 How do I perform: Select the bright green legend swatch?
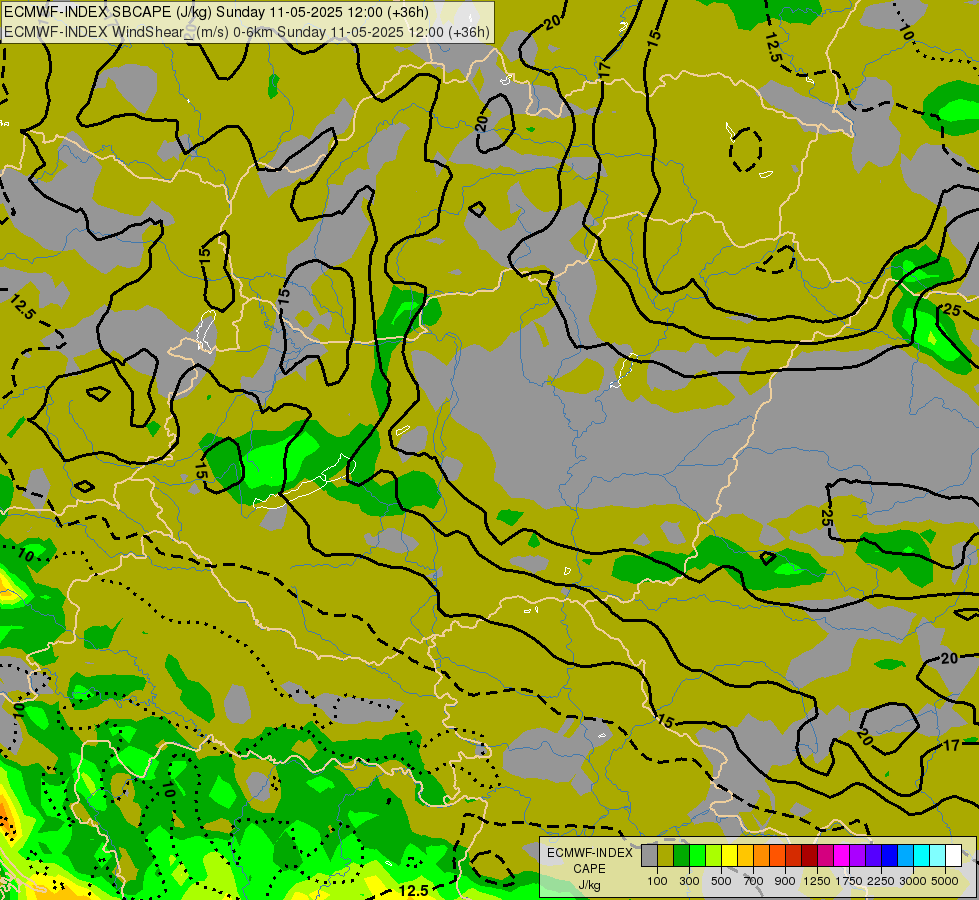[x=697, y=856]
